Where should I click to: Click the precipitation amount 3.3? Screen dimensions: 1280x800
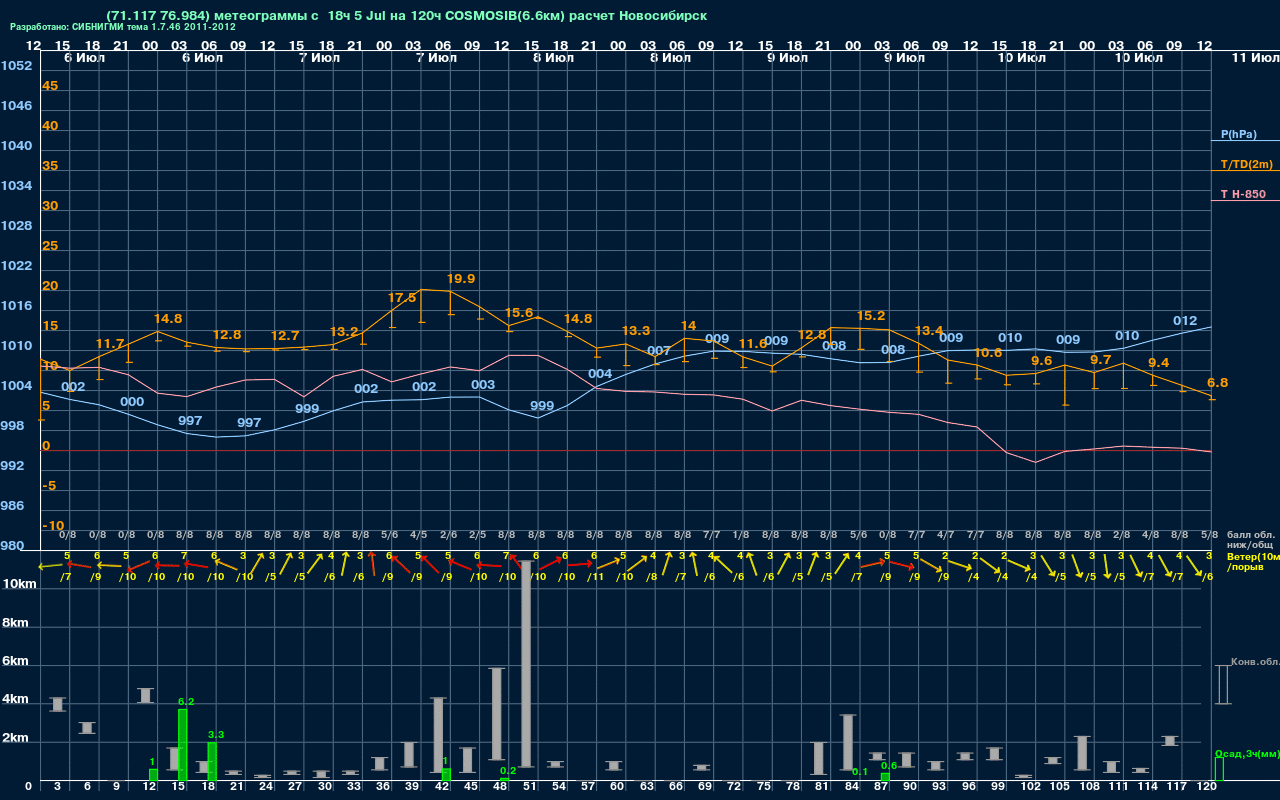pos(215,735)
